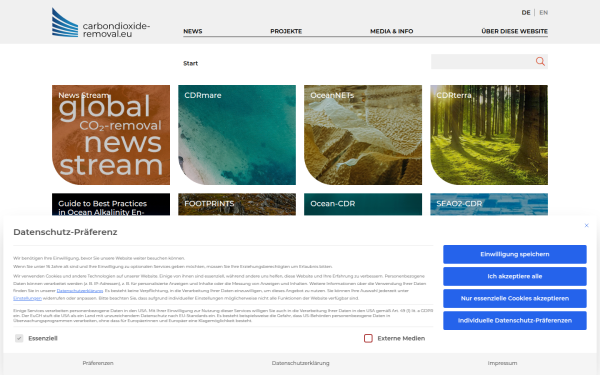600x375 pixels.
Task: Click the greyed Essenziell checkbox
Action: coord(19,338)
